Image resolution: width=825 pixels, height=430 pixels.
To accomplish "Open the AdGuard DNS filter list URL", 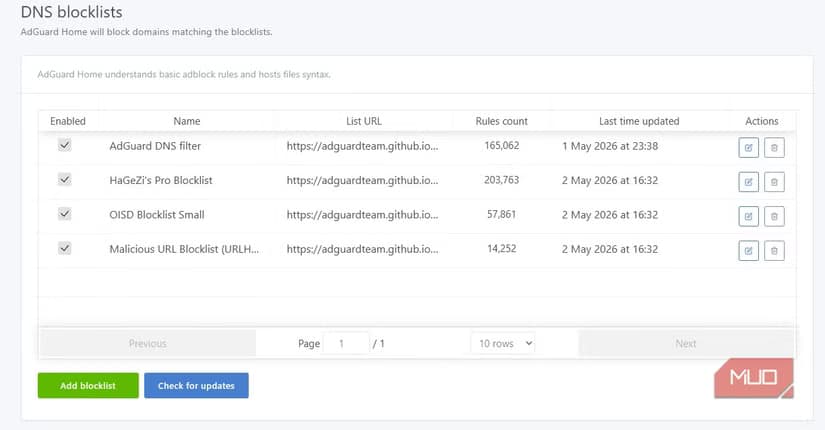I will pos(362,146).
